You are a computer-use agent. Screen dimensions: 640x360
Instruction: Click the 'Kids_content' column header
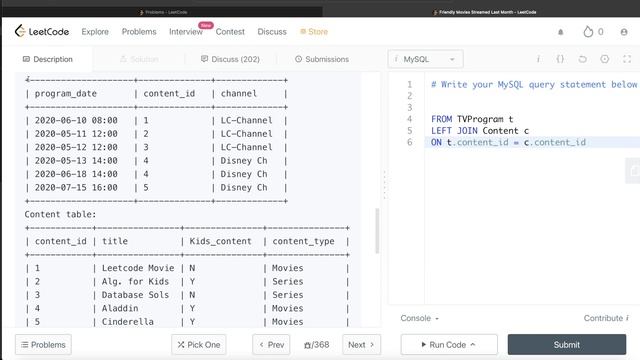pyautogui.click(x=220, y=241)
